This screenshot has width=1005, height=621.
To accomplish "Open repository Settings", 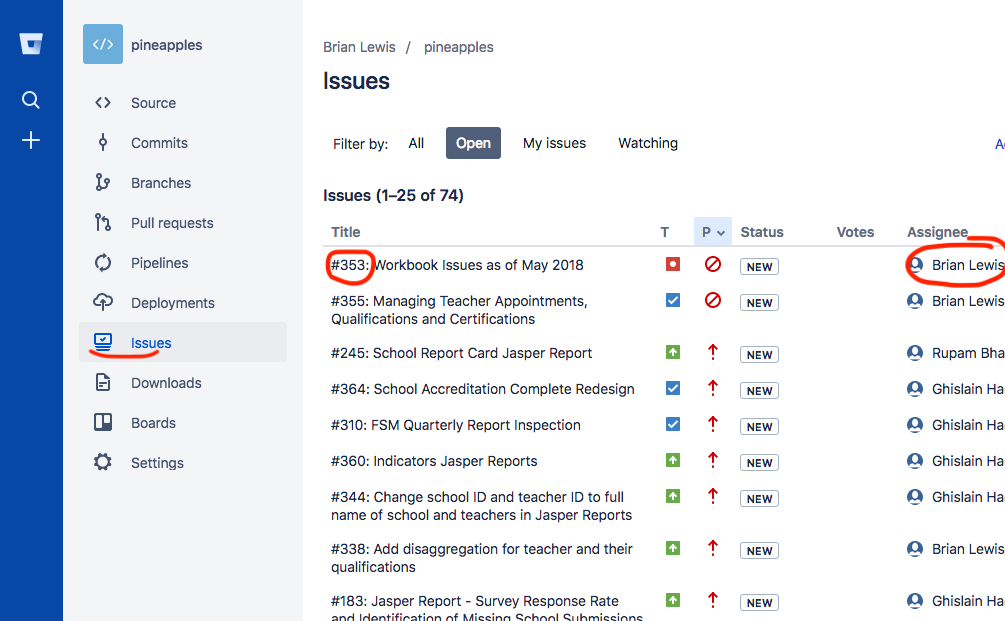I will (x=157, y=463).
